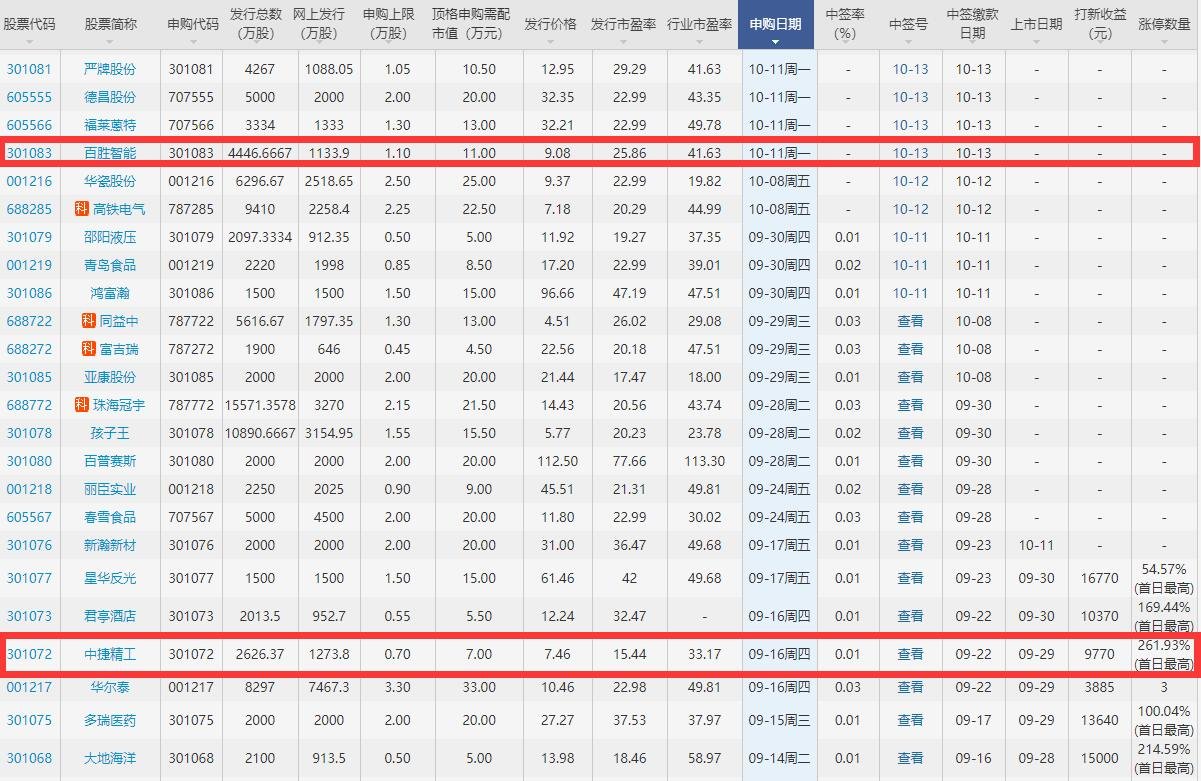1201x781 pixels.
Task: Sort by the 发行市盈率 column header
Action: pos(624,24)
